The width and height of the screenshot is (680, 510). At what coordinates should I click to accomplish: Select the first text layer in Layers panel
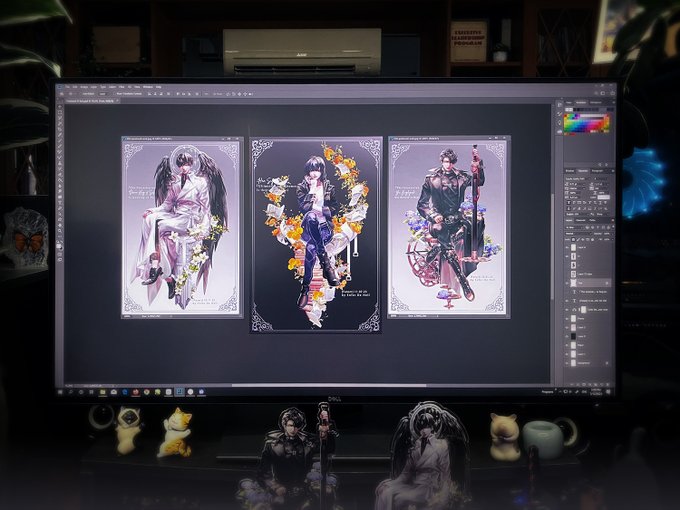coord(589,292)
